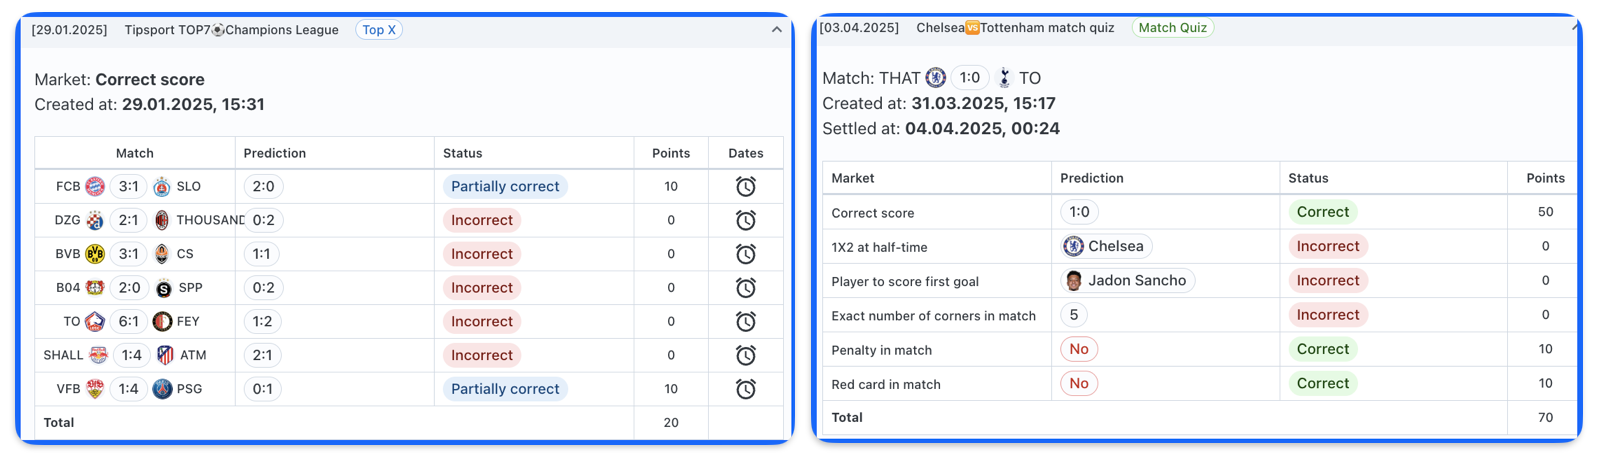Click the Bayern Munich team crest
The image size is (1598, 456).
point(95,187)
